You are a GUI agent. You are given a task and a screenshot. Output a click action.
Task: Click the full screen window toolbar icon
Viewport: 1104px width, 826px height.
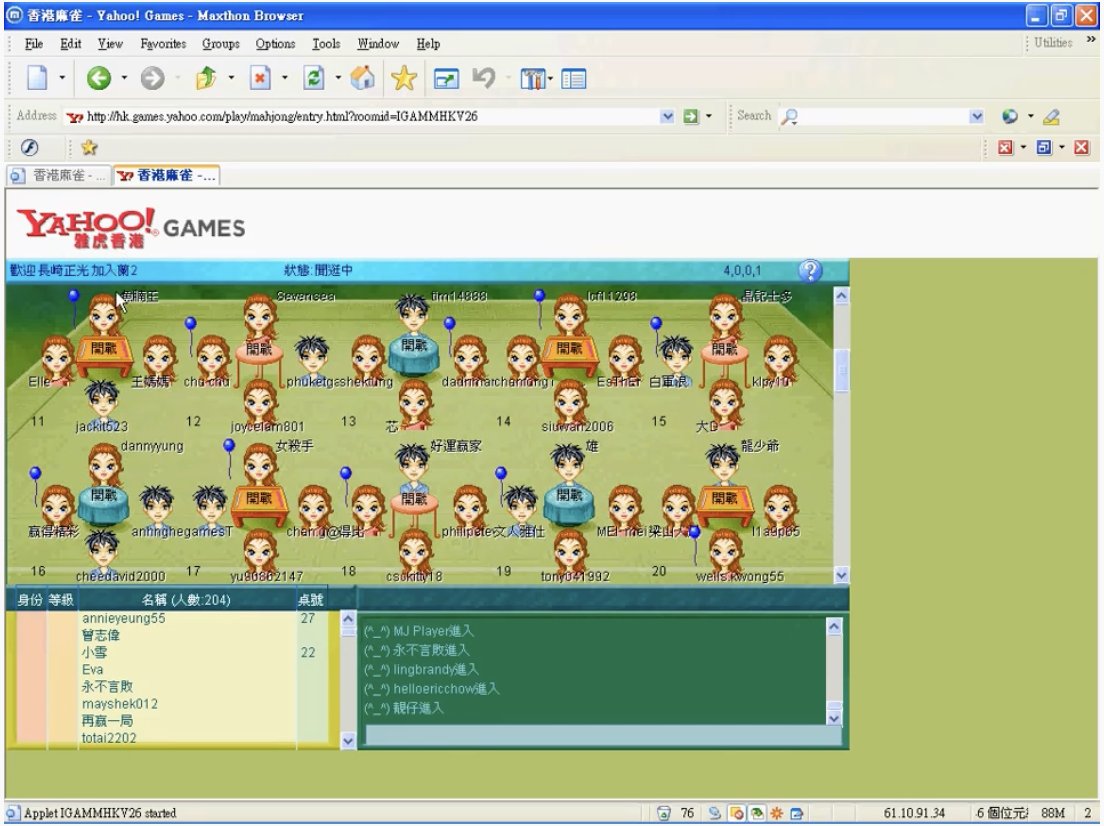pyautogui.click(x=446, y=79)
